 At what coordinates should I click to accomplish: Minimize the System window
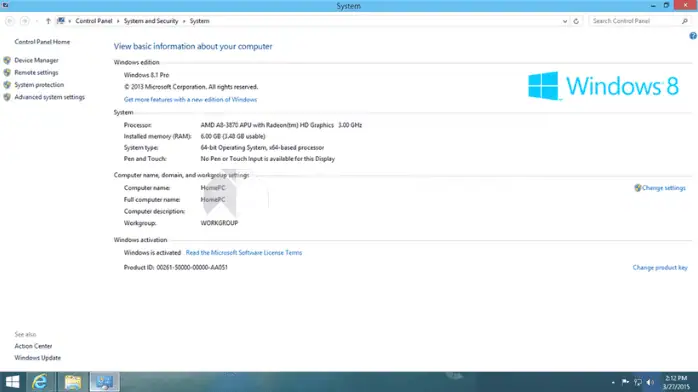(653, 5)
